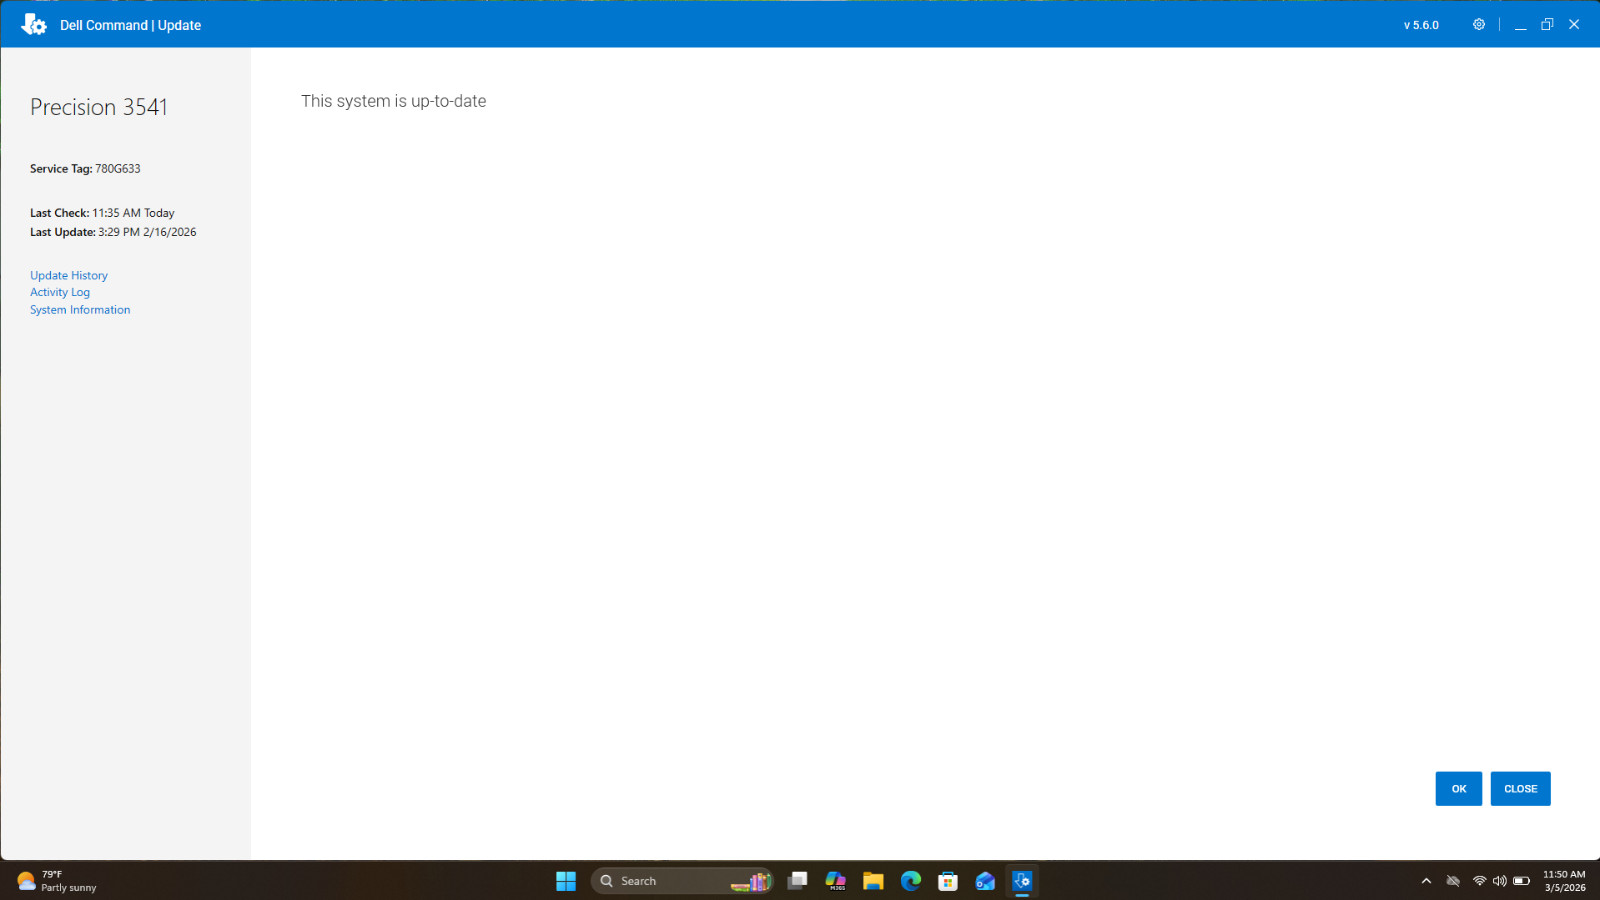1600x900 pixels.
Task: Click version text v 5.6.0
Action: 1421,25
